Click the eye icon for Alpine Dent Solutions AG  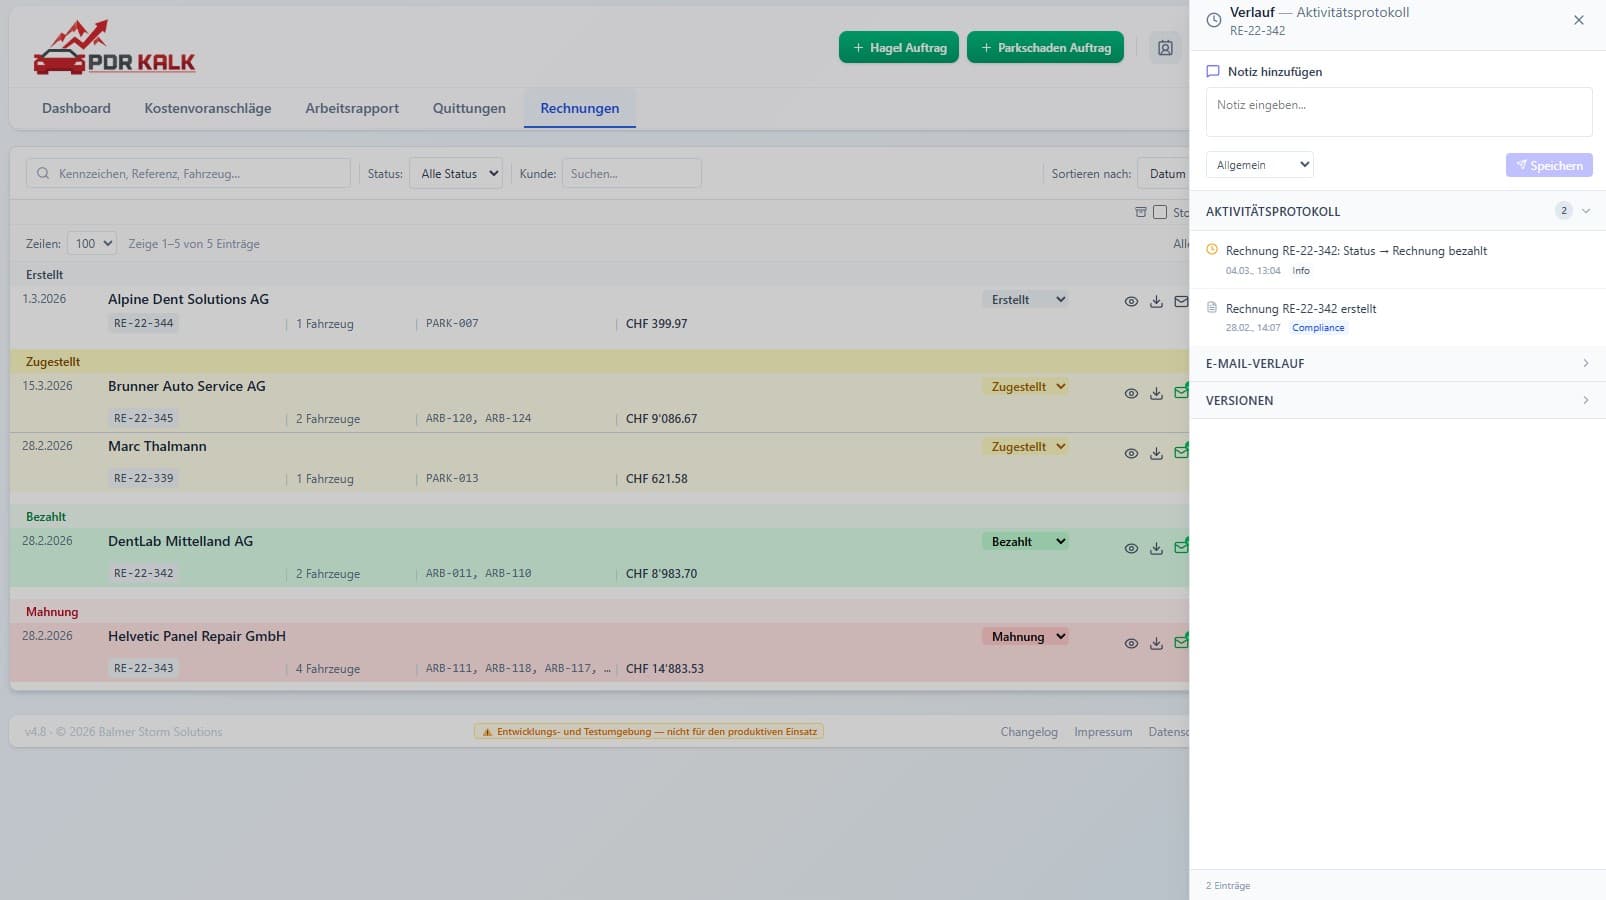[1131, 302]
